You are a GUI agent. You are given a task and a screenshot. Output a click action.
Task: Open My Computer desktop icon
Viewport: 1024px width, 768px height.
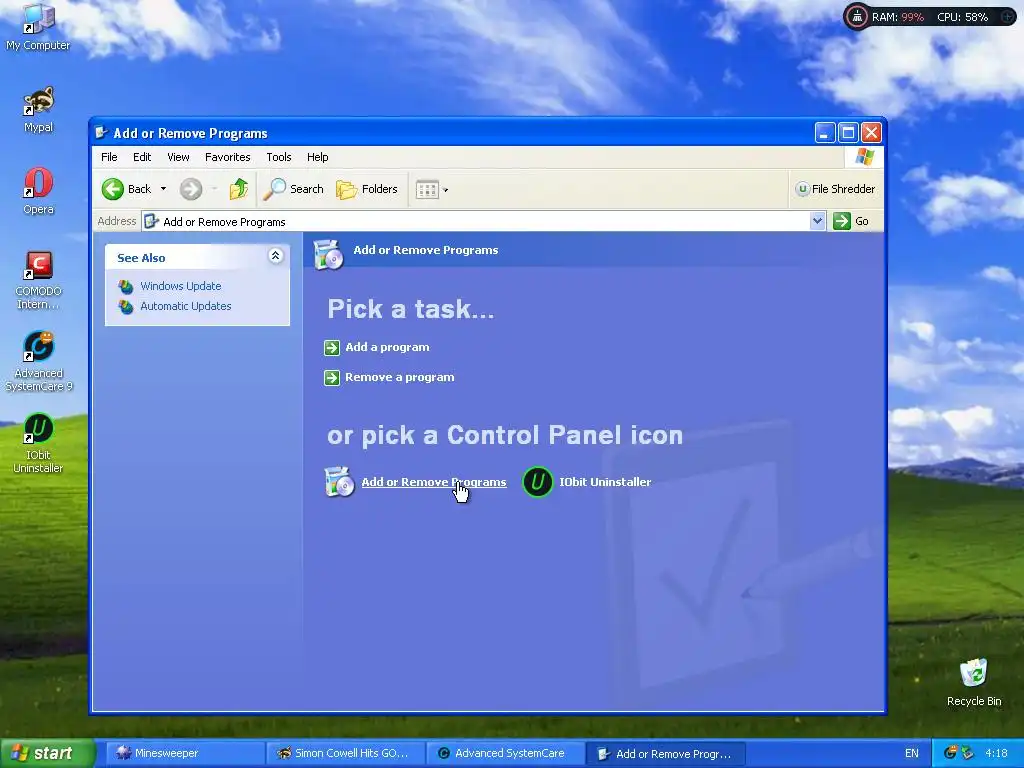pos(38,26)
